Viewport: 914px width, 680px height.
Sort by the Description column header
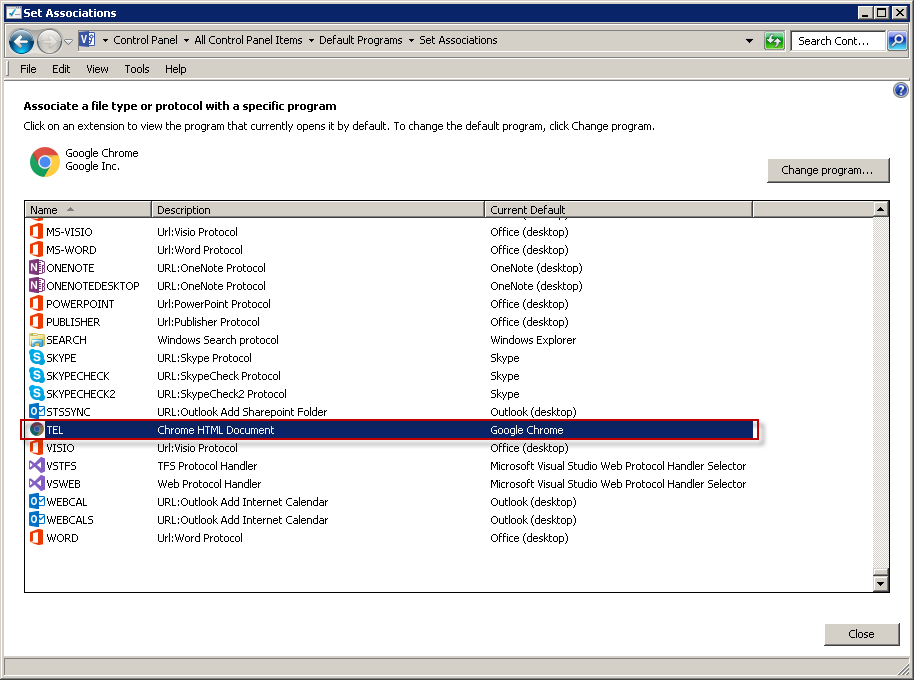point(318,209)
